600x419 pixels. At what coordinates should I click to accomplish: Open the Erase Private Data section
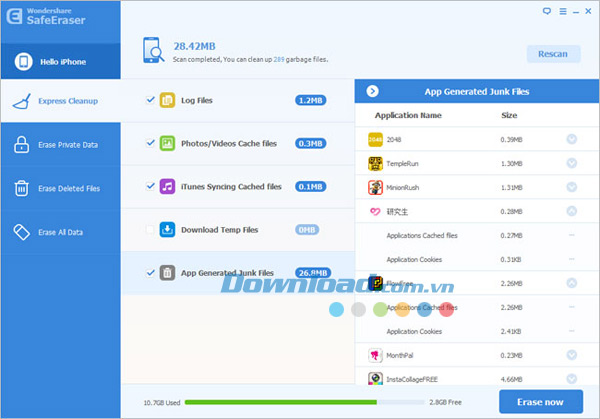(x=59, y=145)
